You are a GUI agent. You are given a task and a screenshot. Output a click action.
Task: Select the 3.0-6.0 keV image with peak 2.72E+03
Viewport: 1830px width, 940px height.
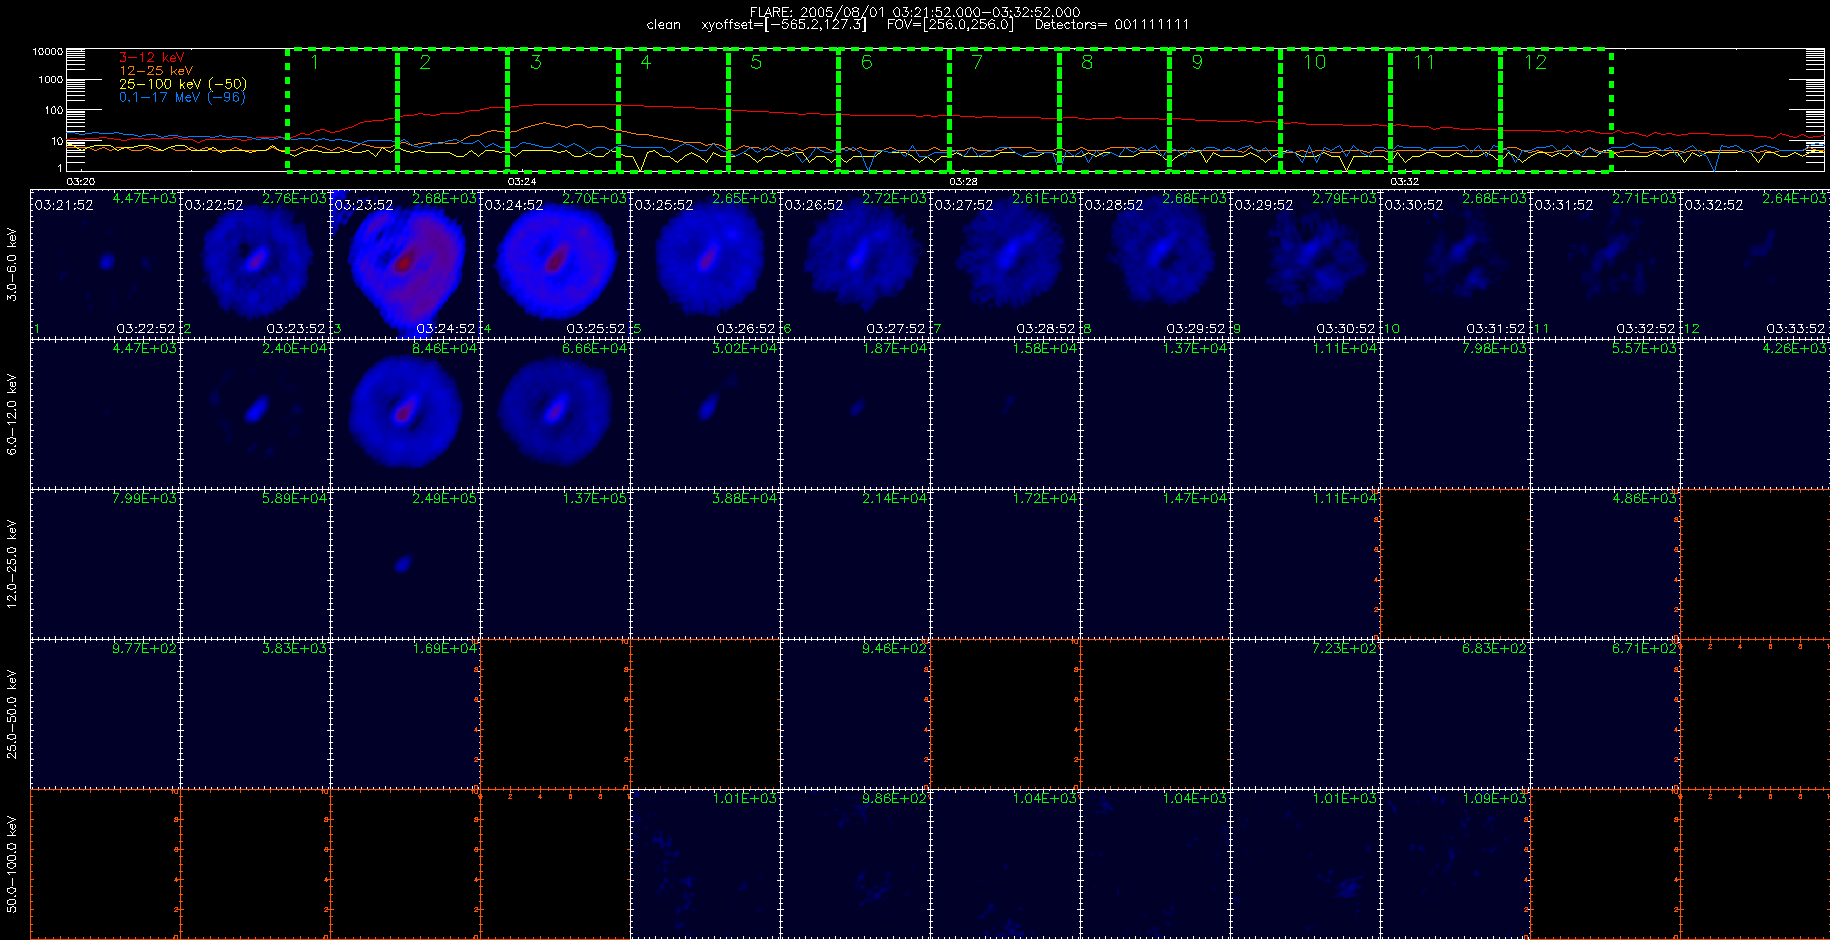pyautogui.click(x=855, y=264)
